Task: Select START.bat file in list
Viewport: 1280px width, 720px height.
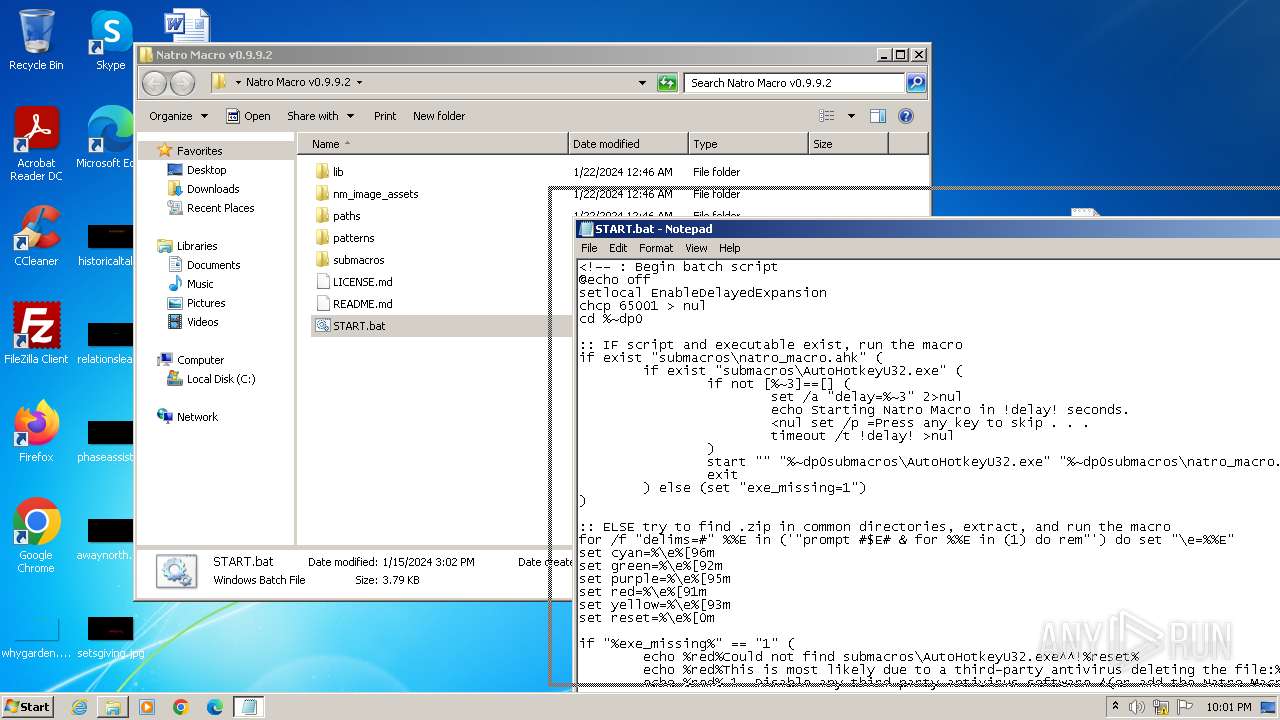Action: (x=358, y=326)
